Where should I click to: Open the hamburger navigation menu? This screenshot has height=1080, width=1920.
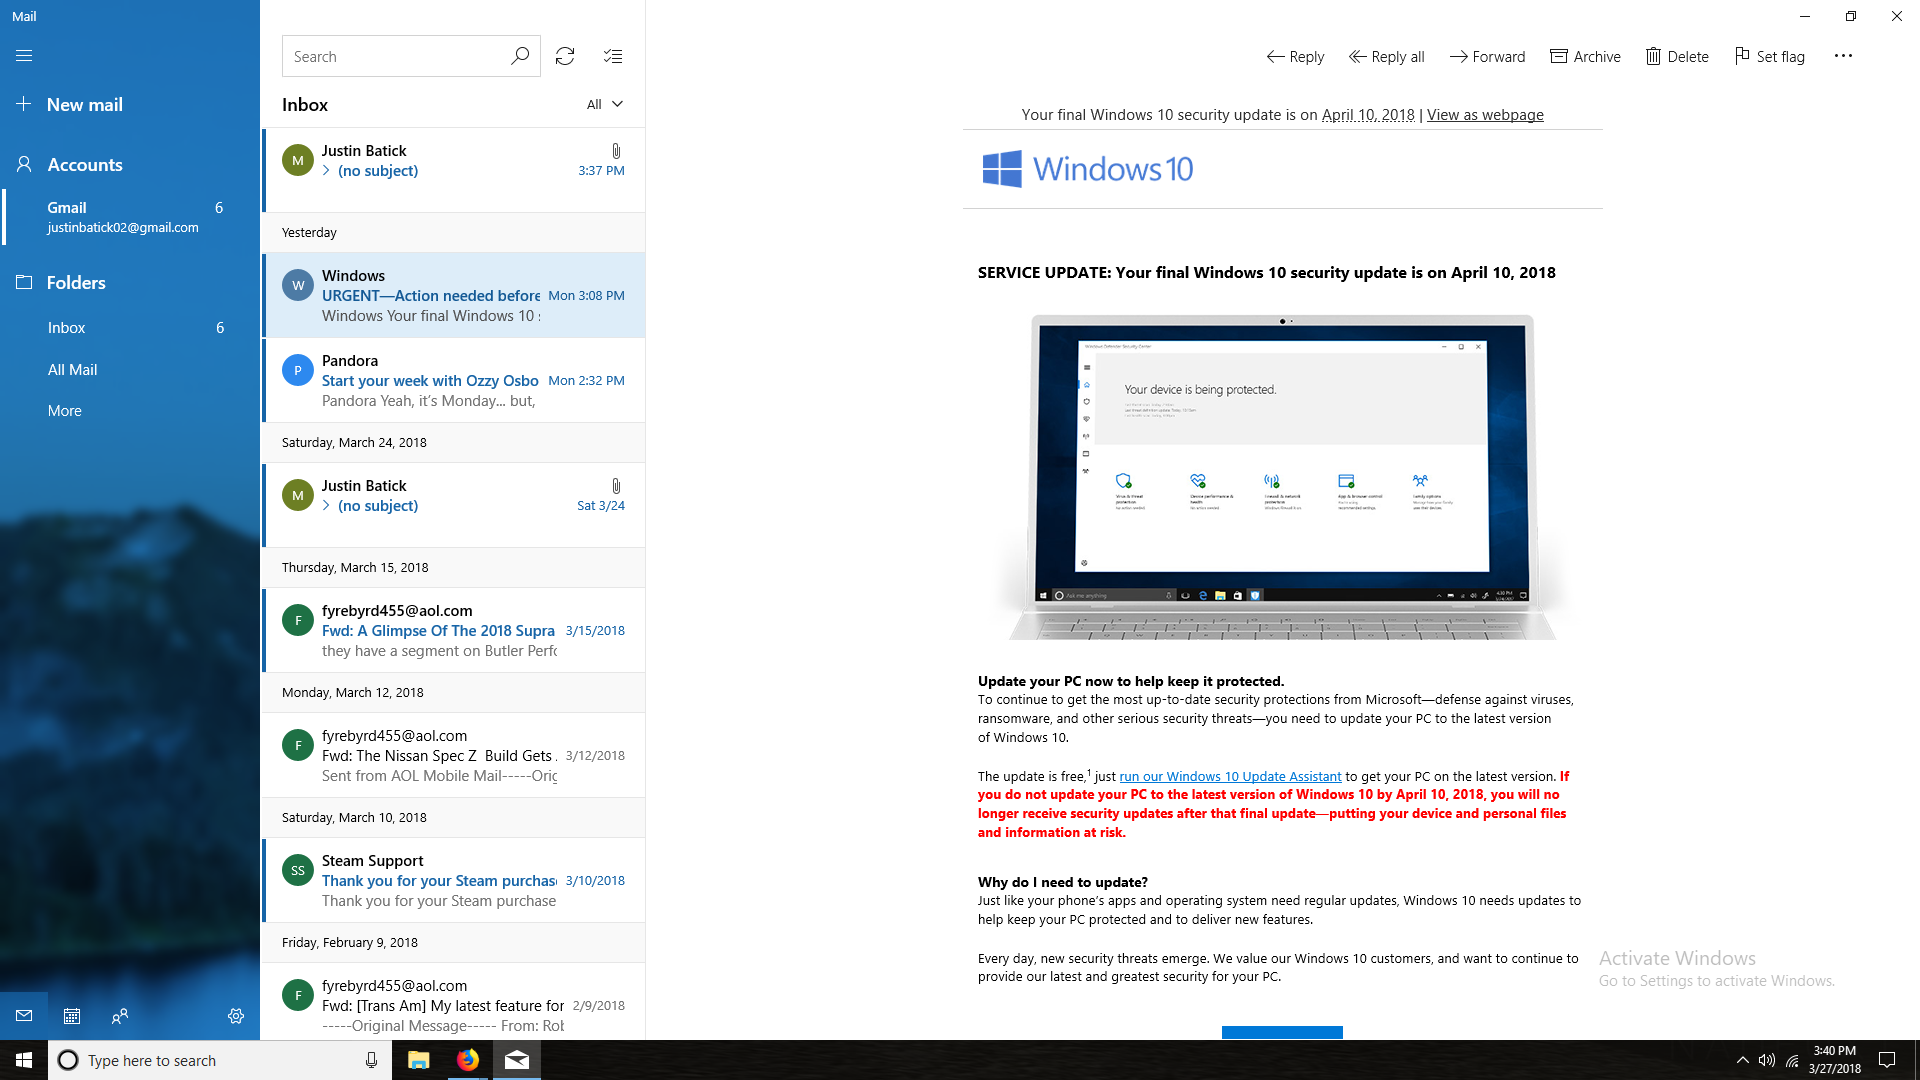24,56
